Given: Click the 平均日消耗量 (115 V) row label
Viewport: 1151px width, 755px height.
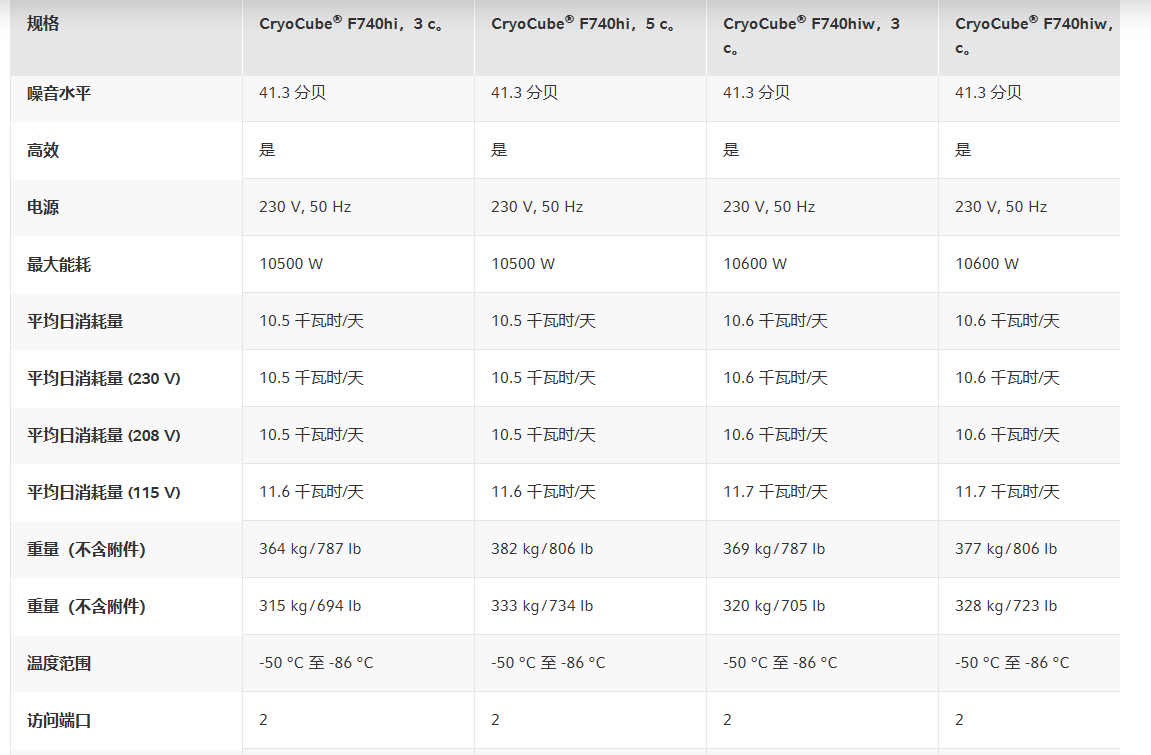Looking at the screenshot, I should click(x=104, y=492).
